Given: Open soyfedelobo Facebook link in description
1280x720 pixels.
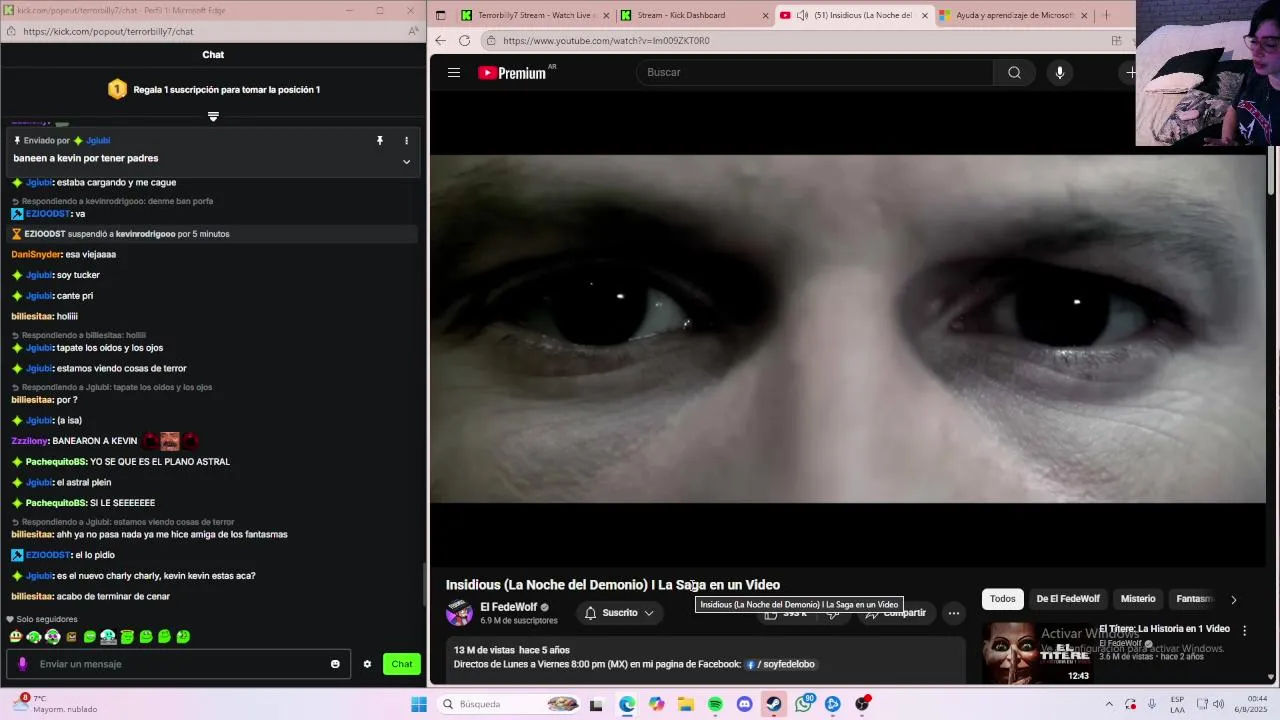Looking at the screenshot, I should click(x=780, y=664).
